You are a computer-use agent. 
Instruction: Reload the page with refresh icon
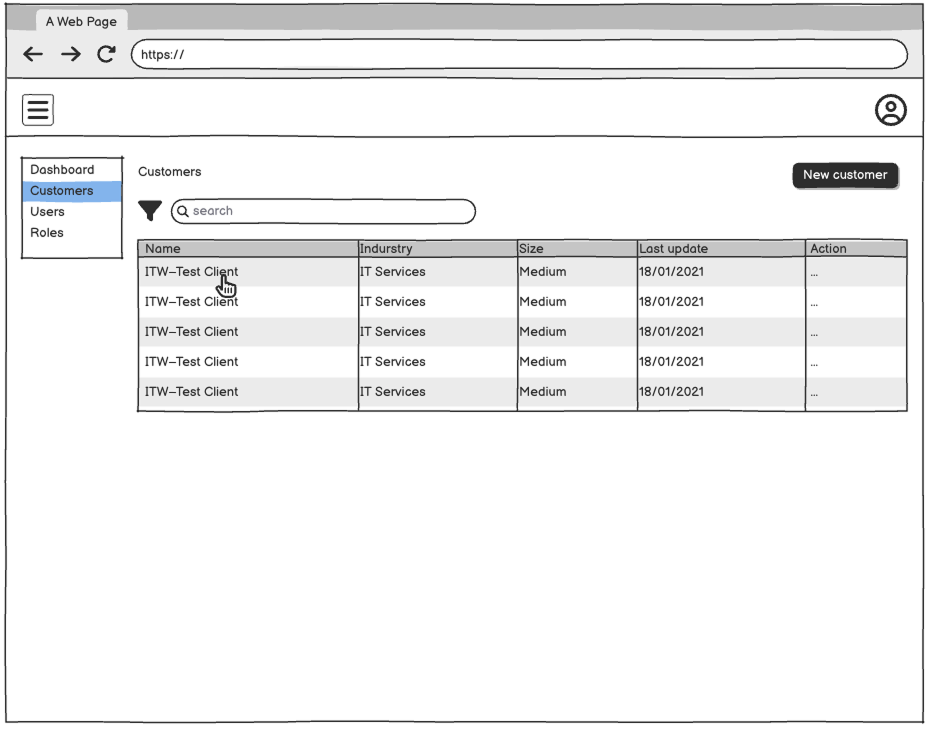click(x=106, y=55)
